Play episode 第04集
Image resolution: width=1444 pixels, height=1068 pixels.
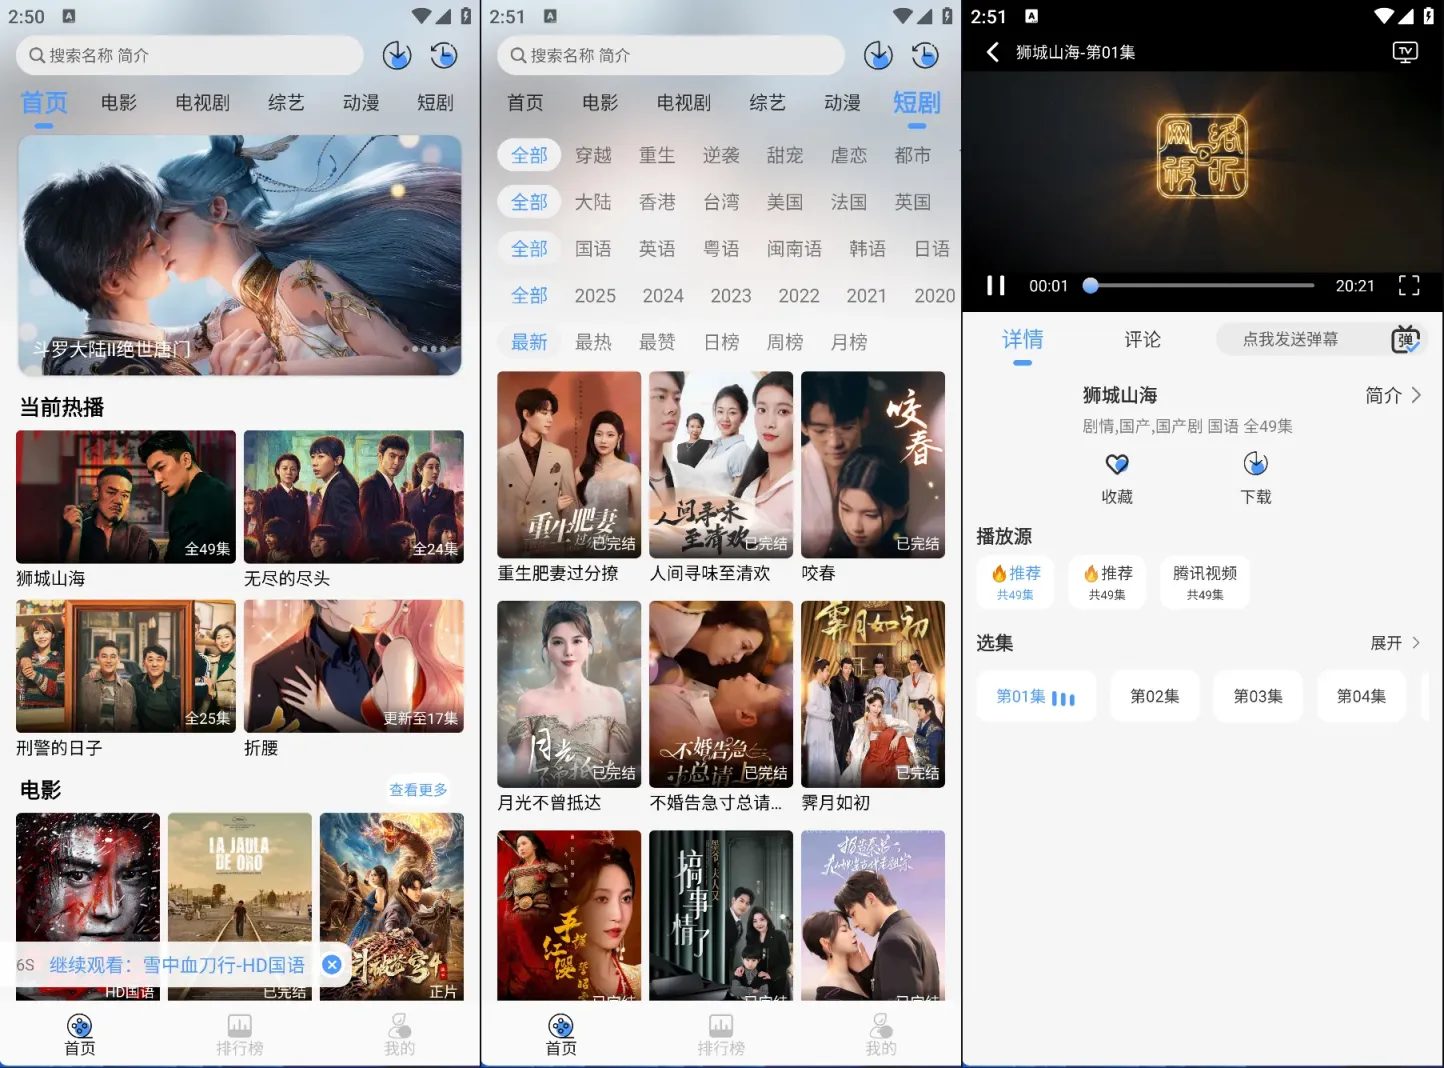coord(1361,696)
